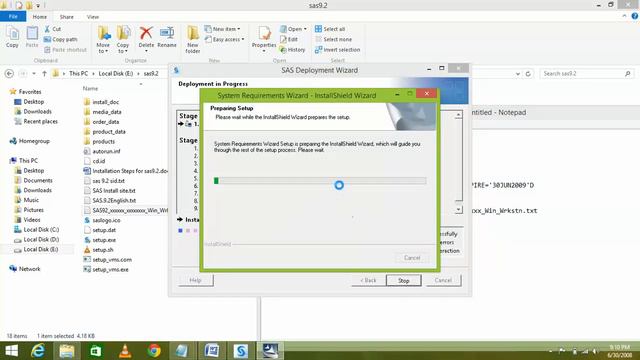This screenshot has height=360, width=640.
Task: Select the View ribbon tab
Action: tap(93, 17)
